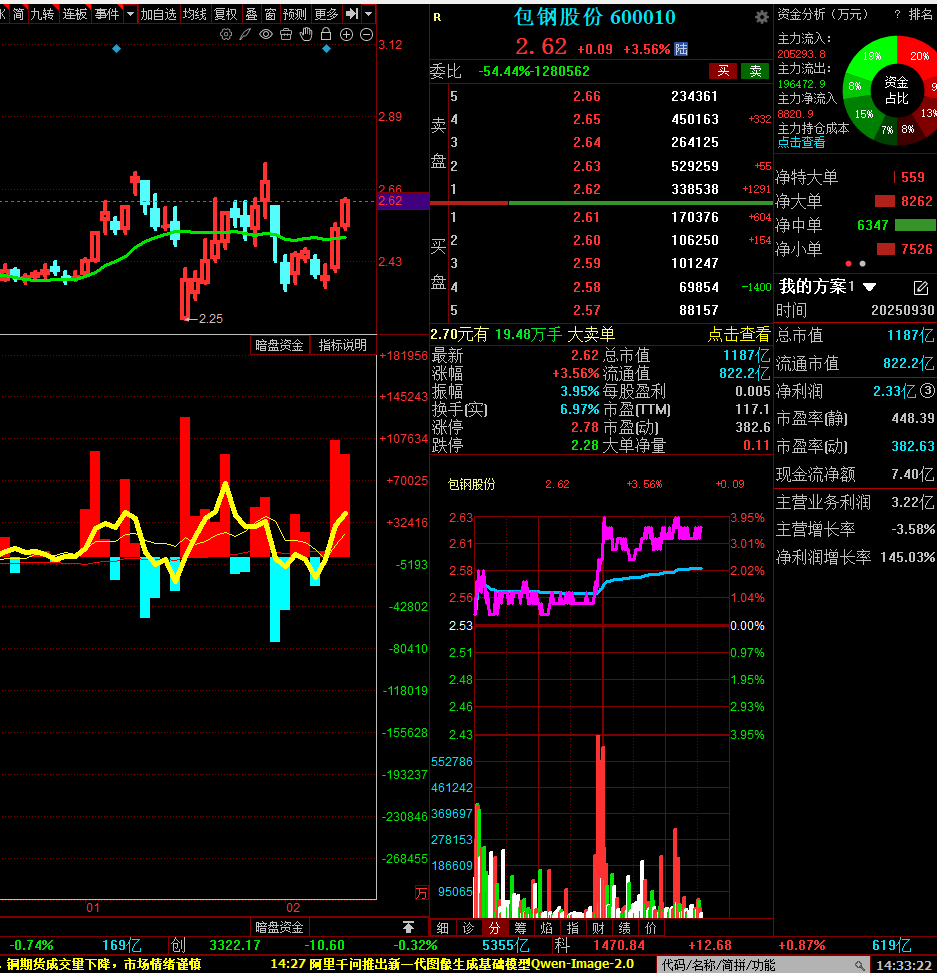This screenshot has height=973, width=937.
Task: Click the 14:27 news ticker headline
Action: pos(452,964)
